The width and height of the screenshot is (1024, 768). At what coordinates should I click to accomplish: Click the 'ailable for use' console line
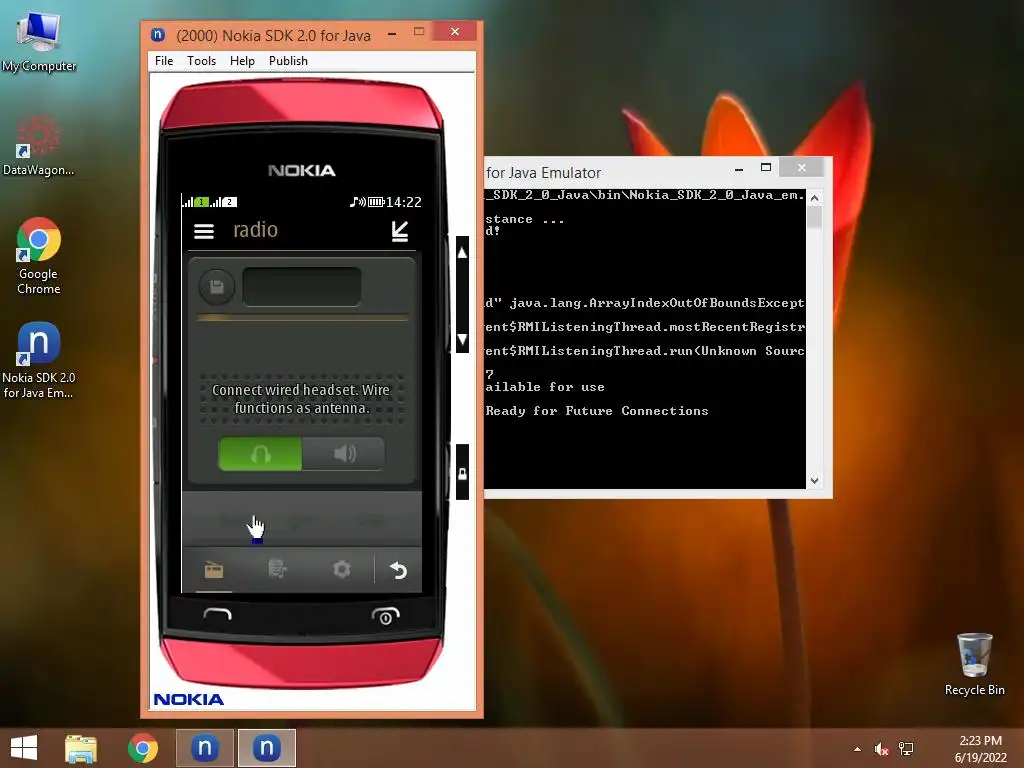[x=545, y=387]
